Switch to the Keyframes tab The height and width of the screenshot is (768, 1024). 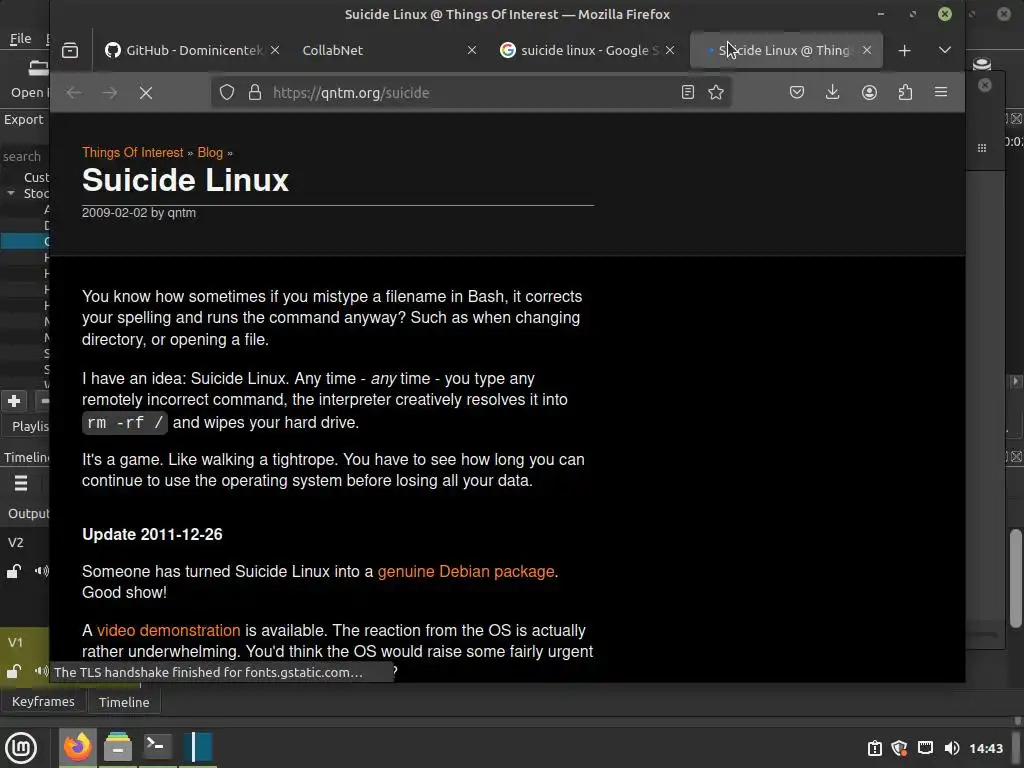pos(43,701)
